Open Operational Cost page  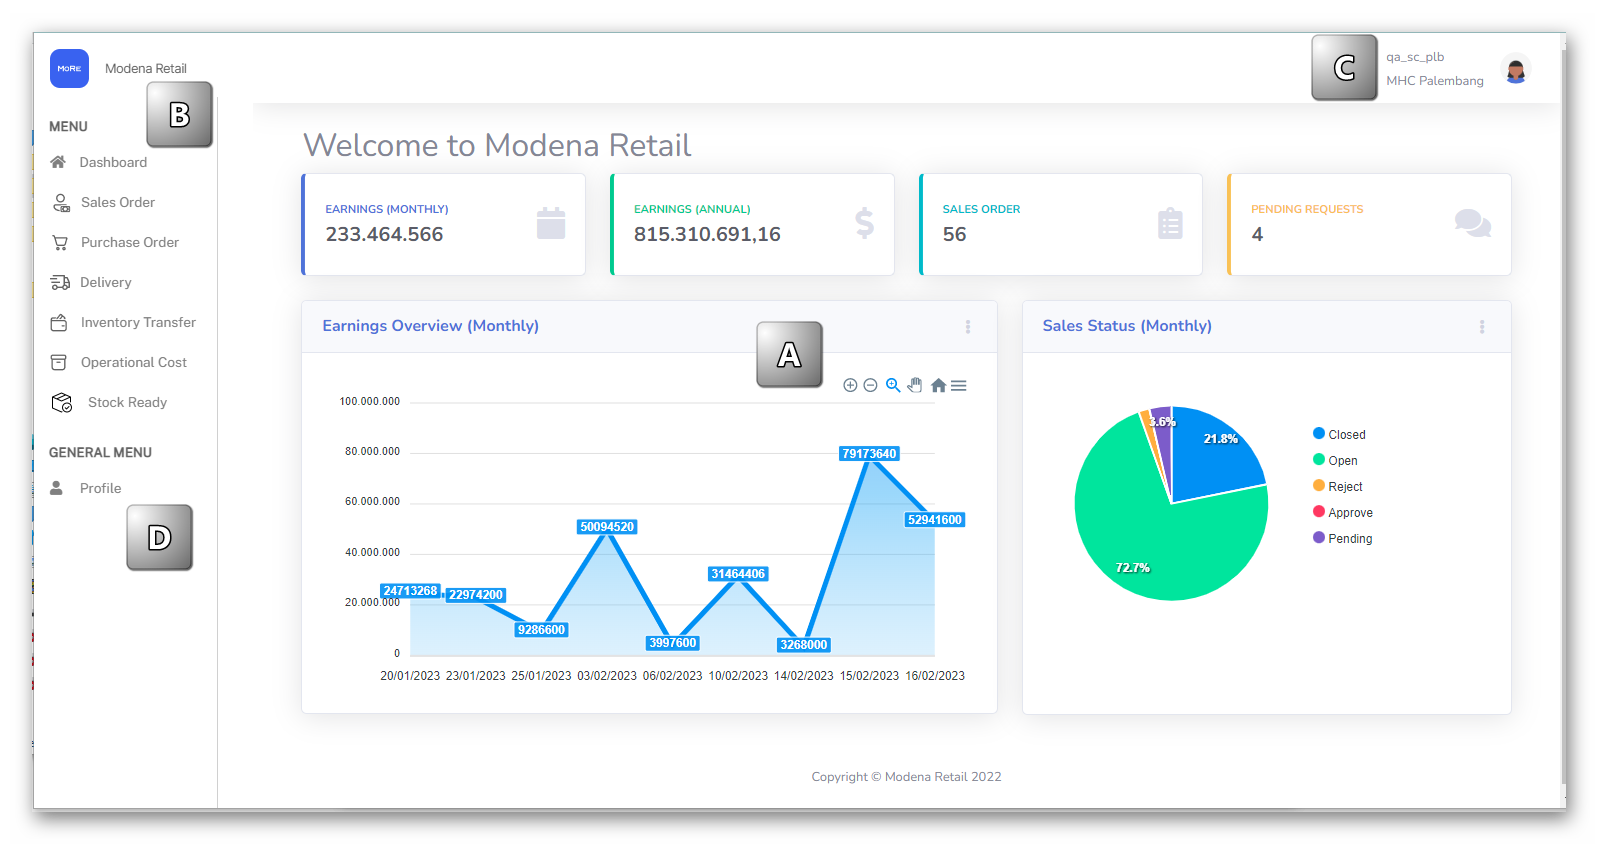[133, 362]
